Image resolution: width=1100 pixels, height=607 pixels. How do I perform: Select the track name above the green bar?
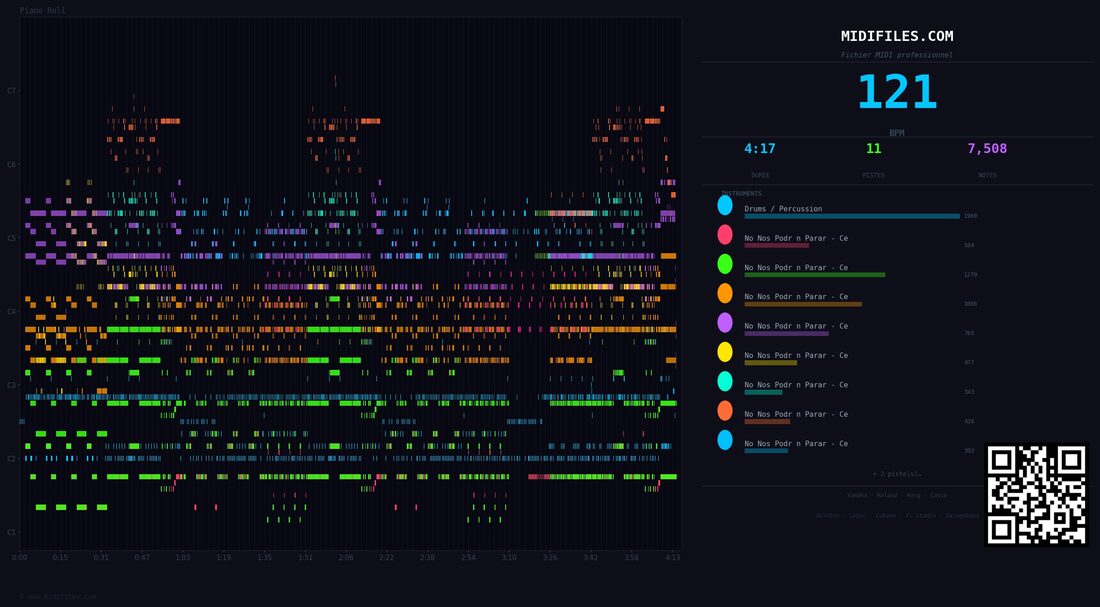click(796, 267)
